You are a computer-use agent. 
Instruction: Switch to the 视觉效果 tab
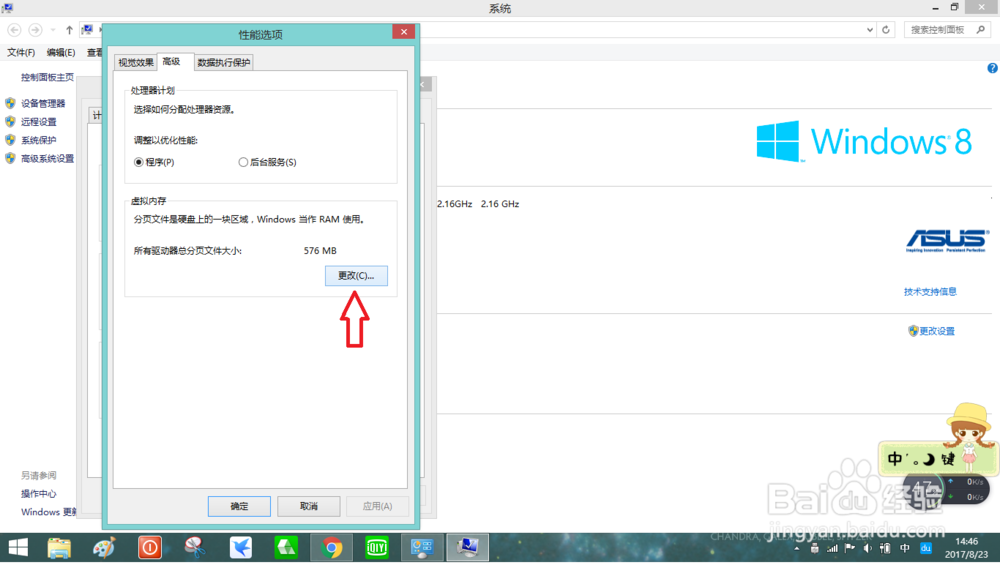[x=135, y=62]
